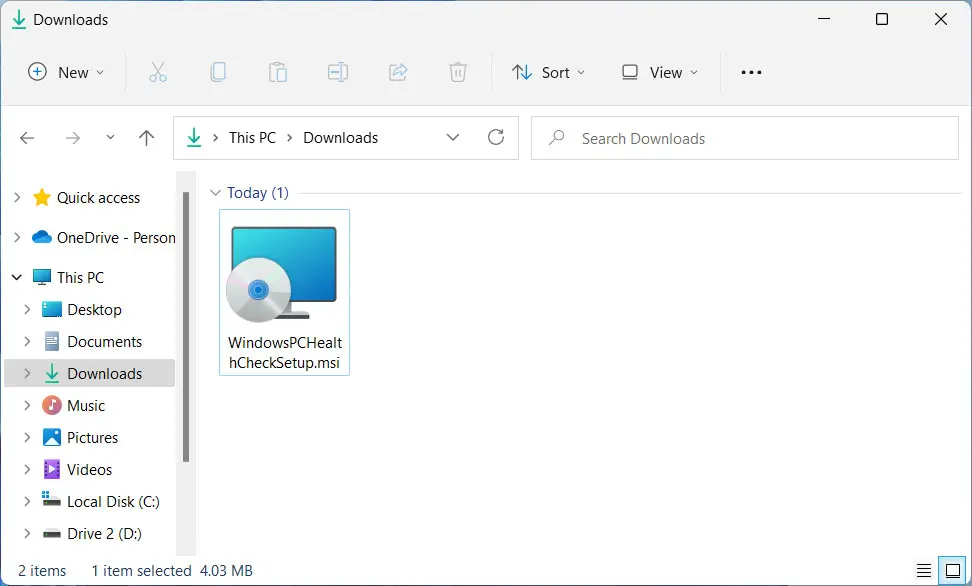
Task: Click the Rename icon in toolbar
Action: tap(338, 73)
